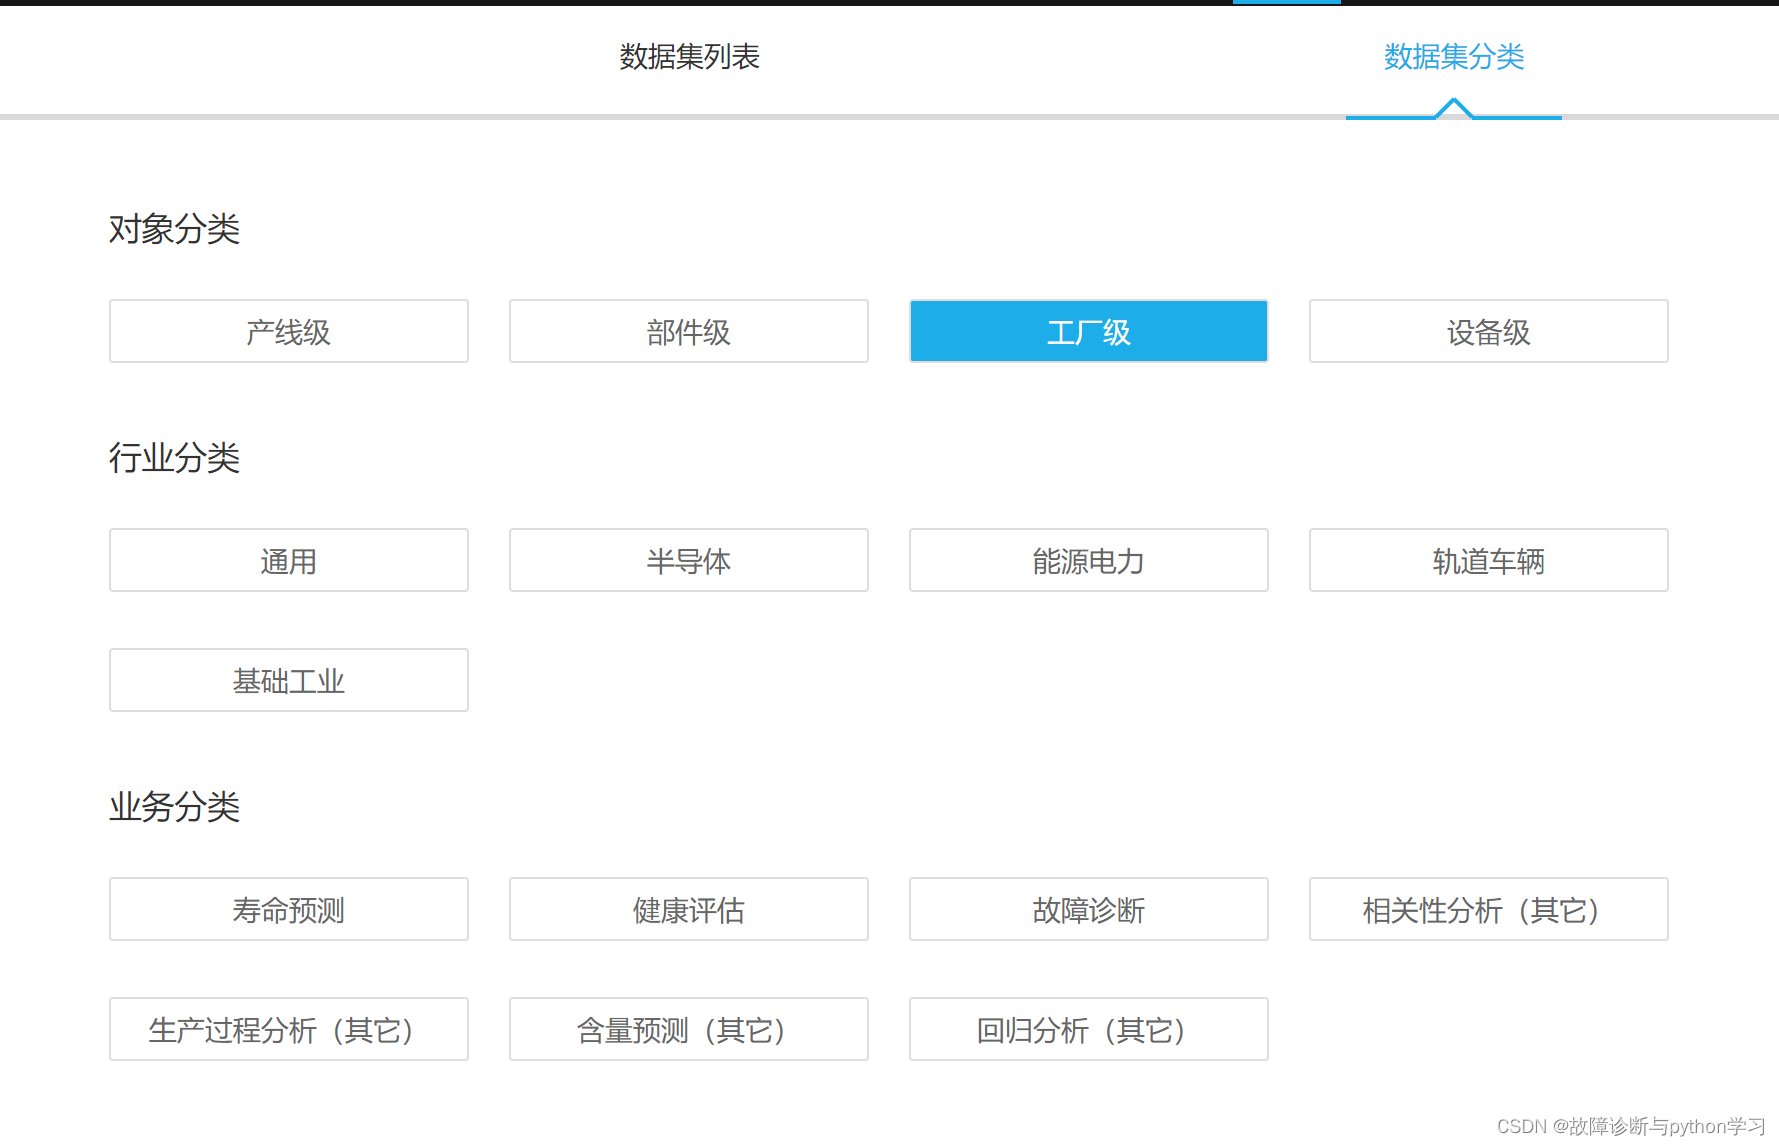
Task: Select 回归分析（其它） business filter
Action: pos(1089,1029)
